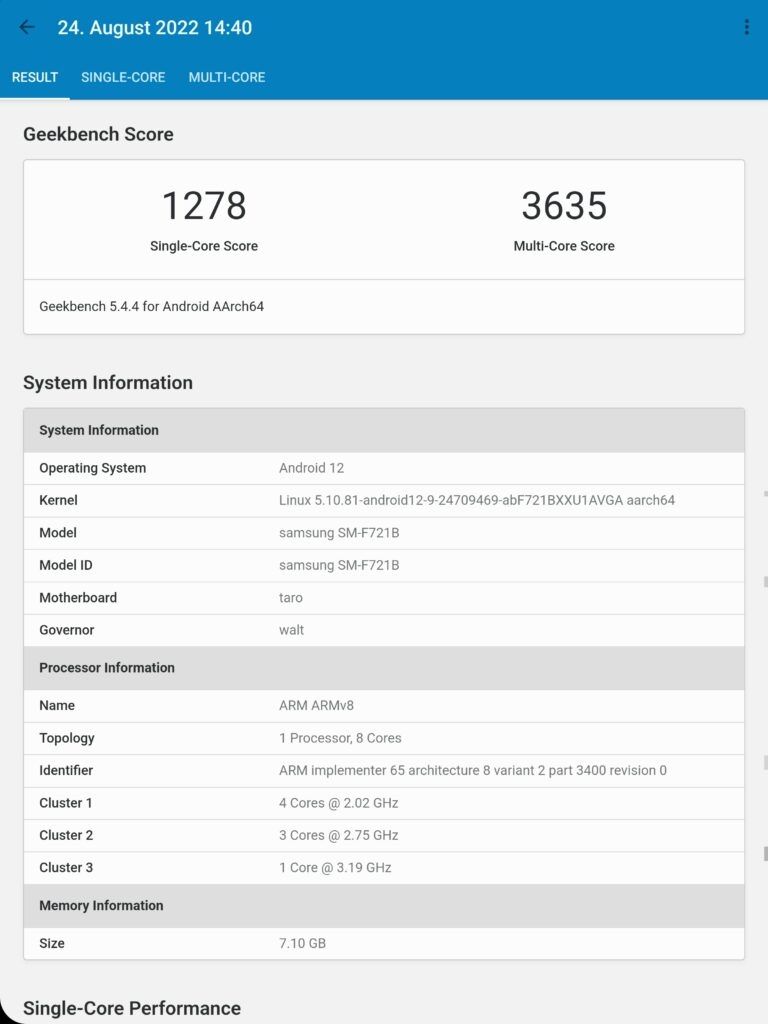Switch to the MULTI-CORE tab
Image resolution: width=768 pixels, height=1024 pixels.
pos(227,77)
